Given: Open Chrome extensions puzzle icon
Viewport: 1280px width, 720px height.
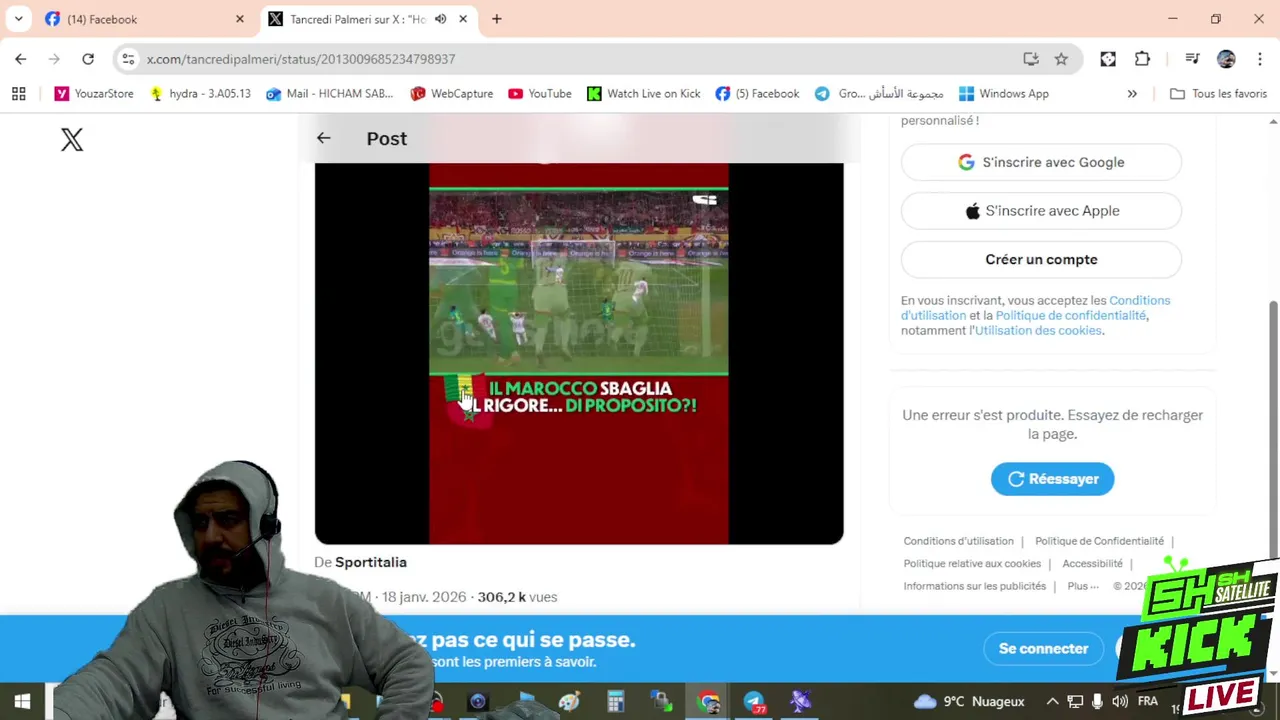Looking at the screenshot, I should coord(1142,59).
